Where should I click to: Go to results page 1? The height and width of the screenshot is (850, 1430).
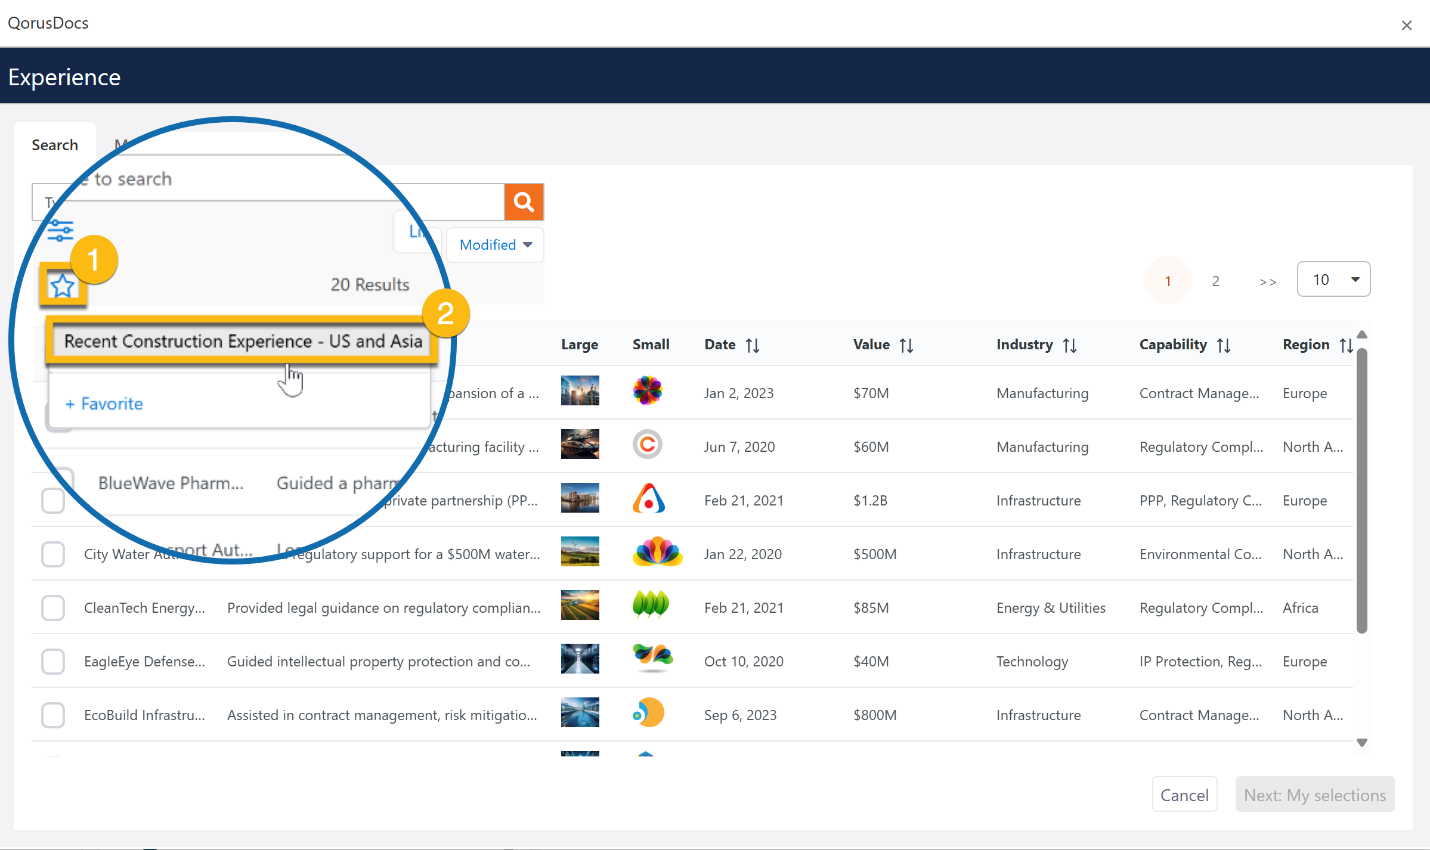click(1168, 281)
